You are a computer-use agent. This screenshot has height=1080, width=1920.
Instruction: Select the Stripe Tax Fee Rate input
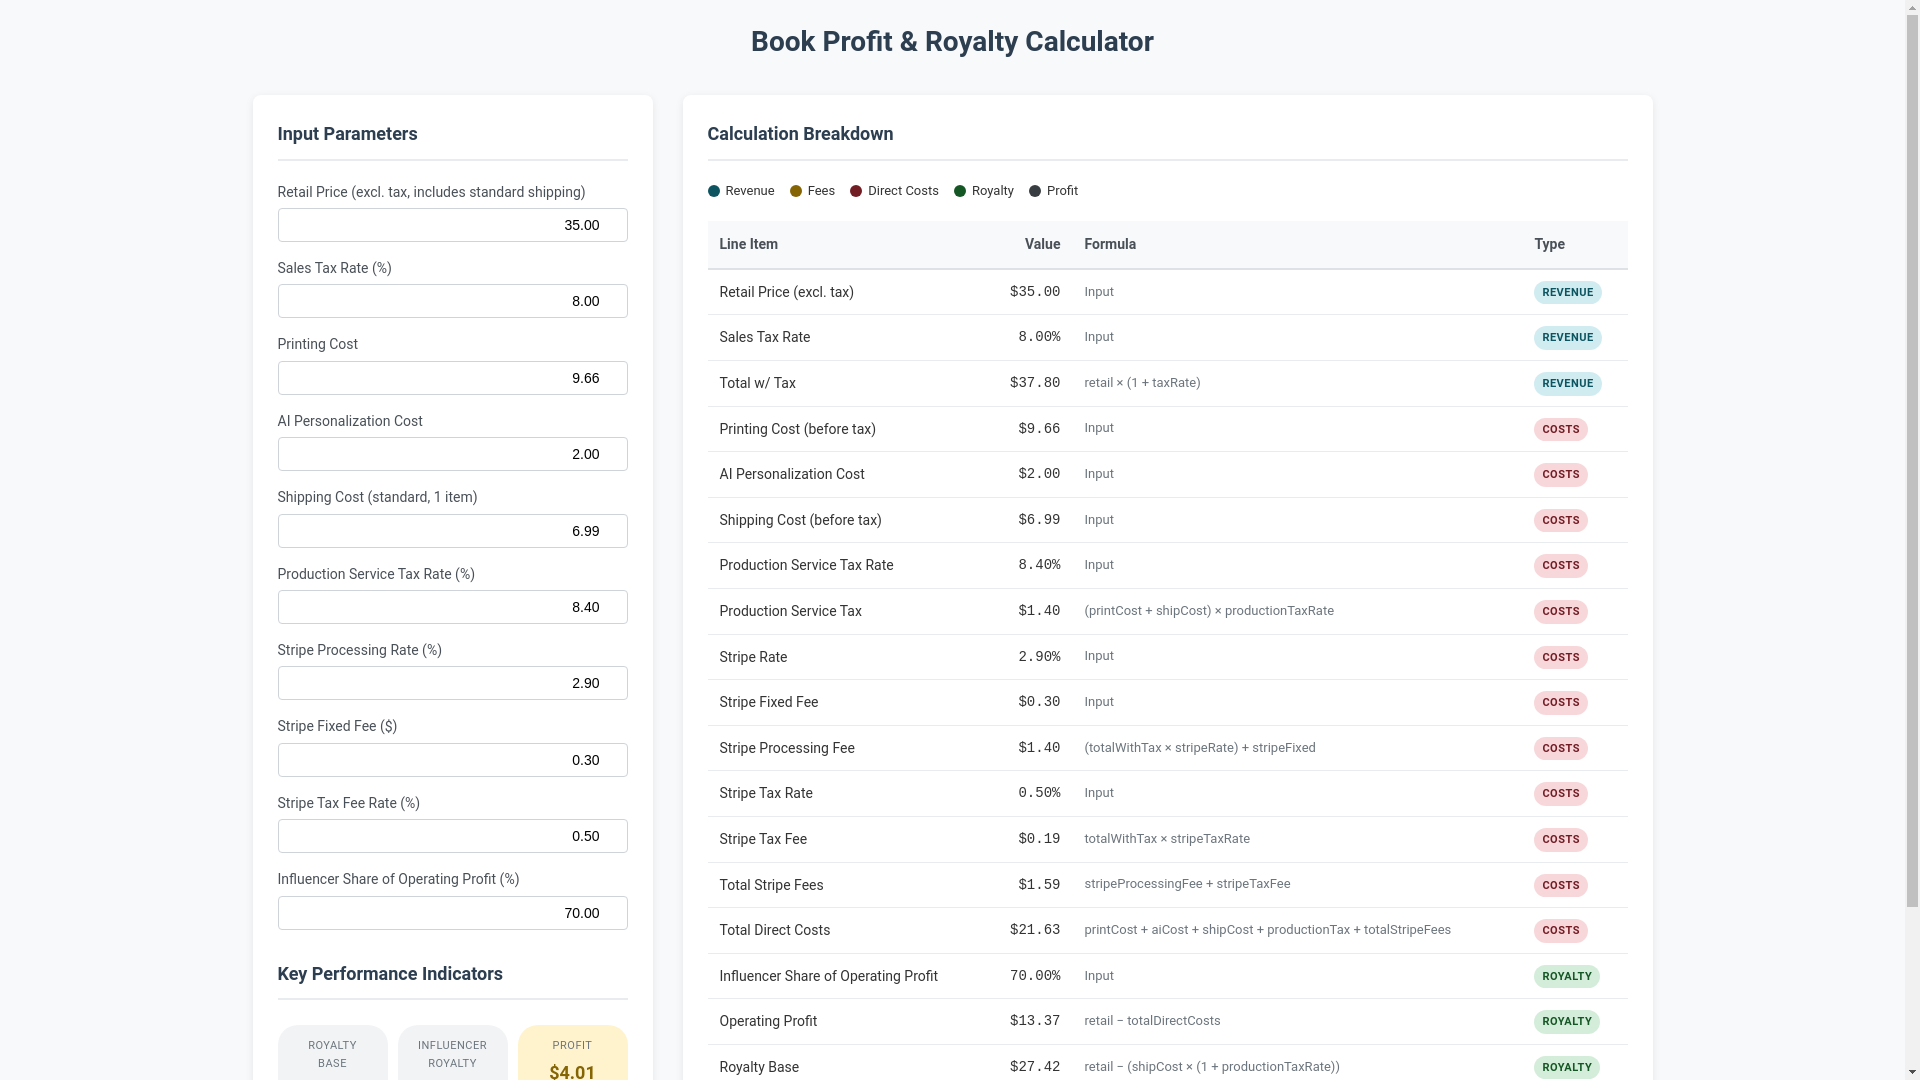(x=452, y=836)
